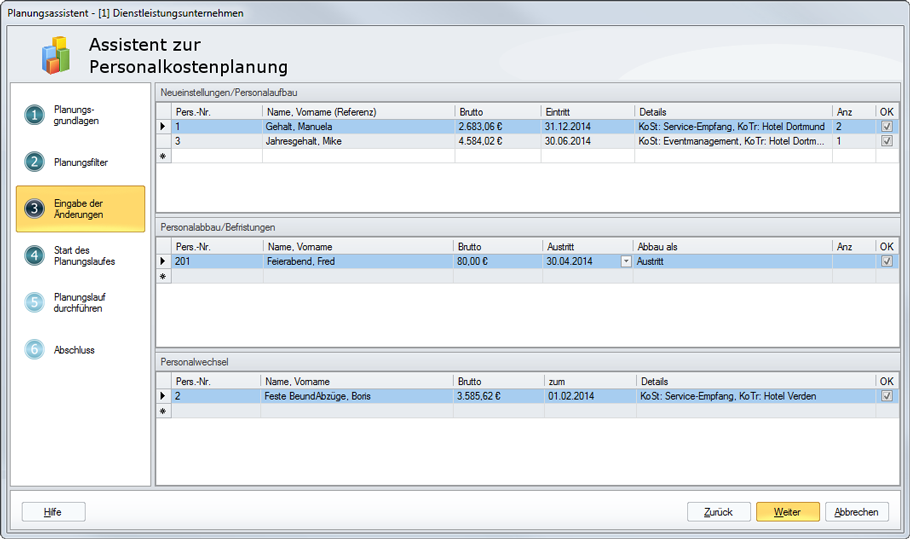Click Brutto value 80,00 €

498,261
